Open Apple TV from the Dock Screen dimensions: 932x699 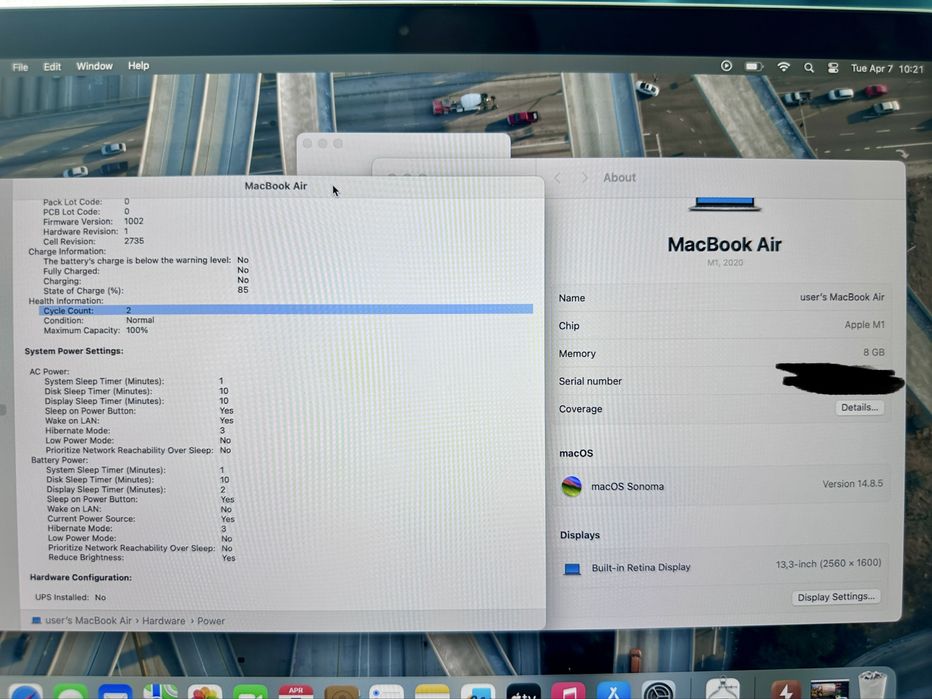(x=524, y=692)
